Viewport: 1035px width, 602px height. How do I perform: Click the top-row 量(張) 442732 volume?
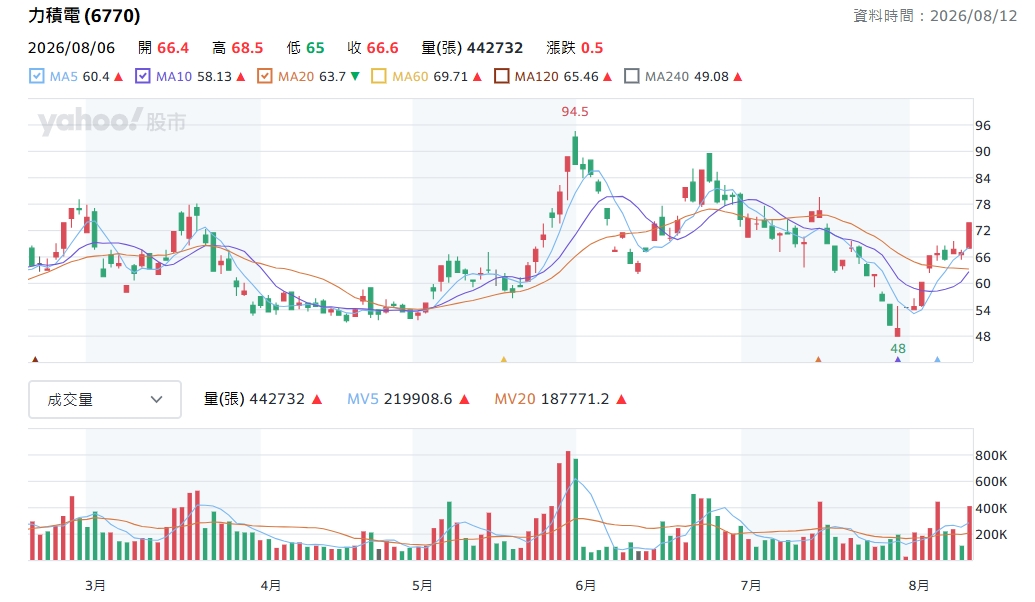(472, 48)
